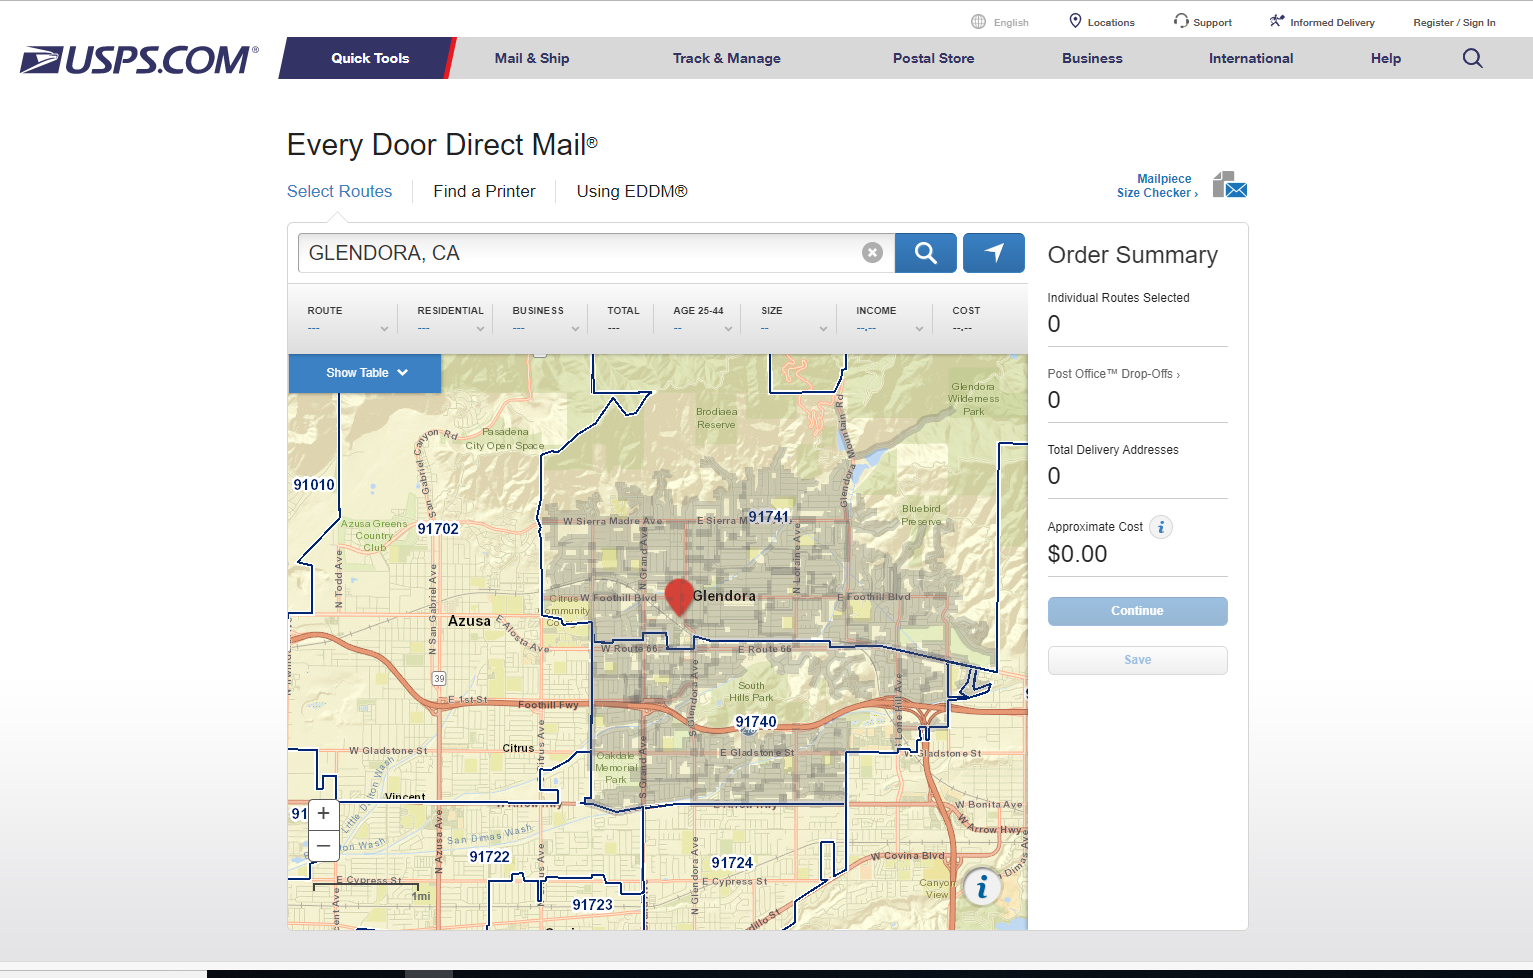Click the Register / Sign In link
This screenshot has height=978, width=1533.
pos(1454,22)
